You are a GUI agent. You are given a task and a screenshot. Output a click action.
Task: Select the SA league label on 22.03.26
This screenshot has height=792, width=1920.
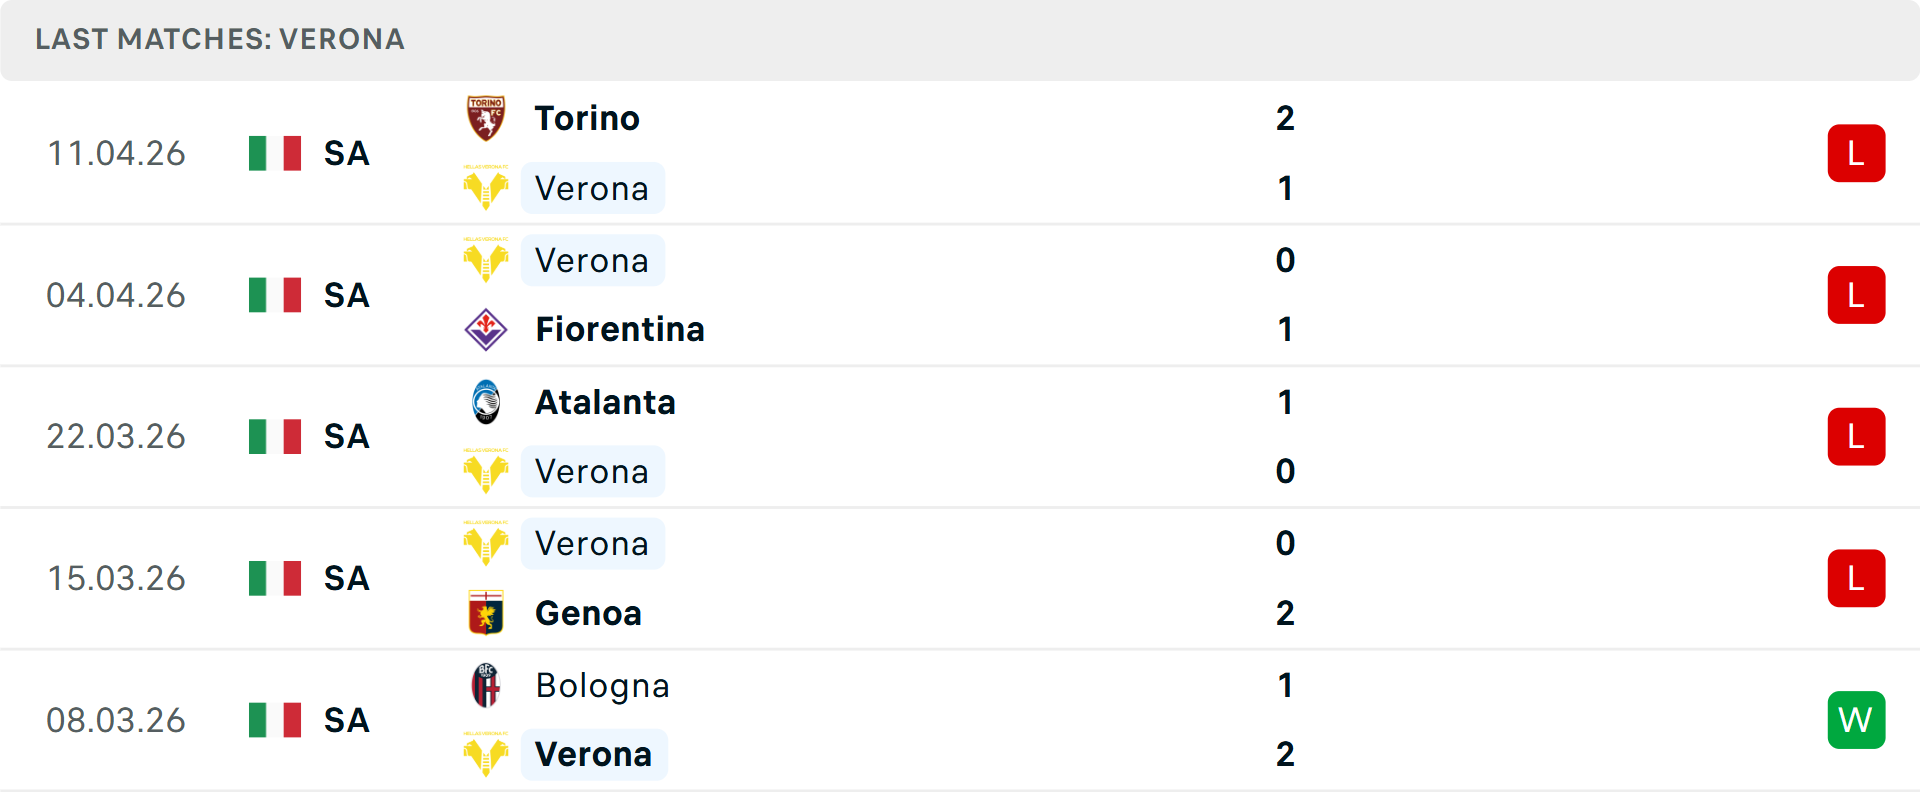coord(346,437)
